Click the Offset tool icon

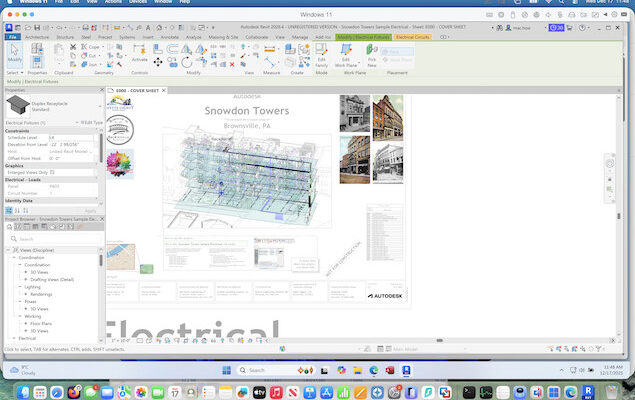(x=172, y=49)
